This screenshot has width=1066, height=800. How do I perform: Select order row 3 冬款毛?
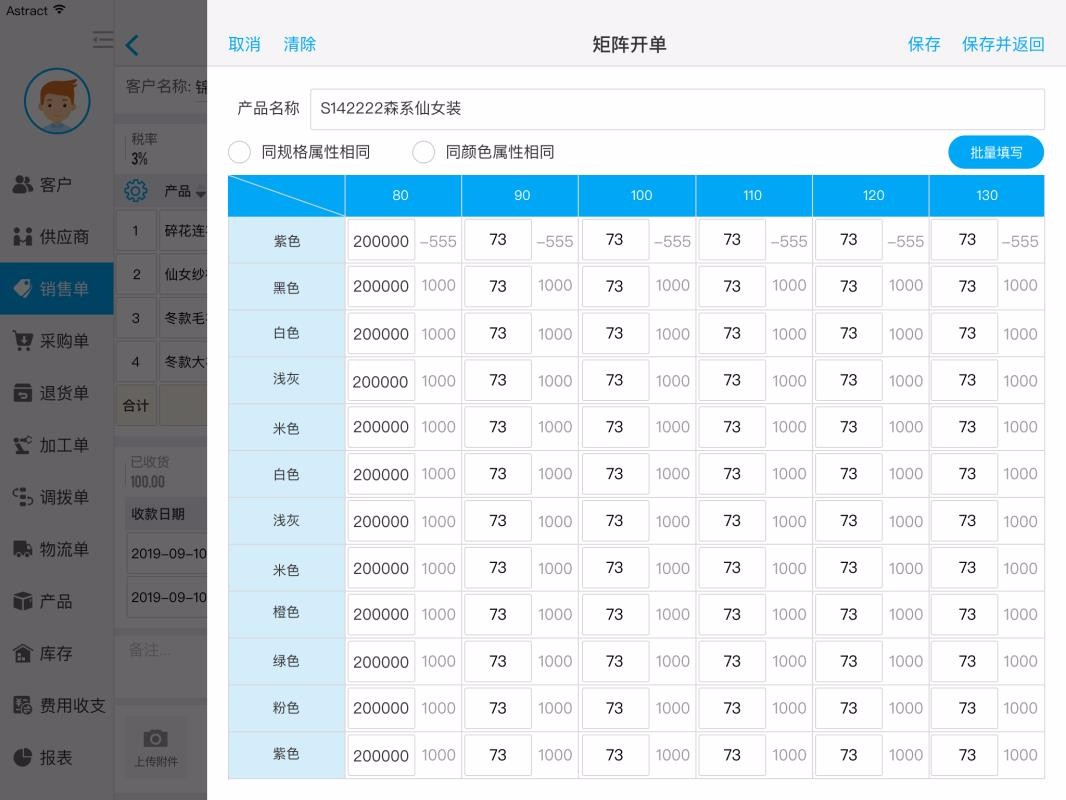162,317
